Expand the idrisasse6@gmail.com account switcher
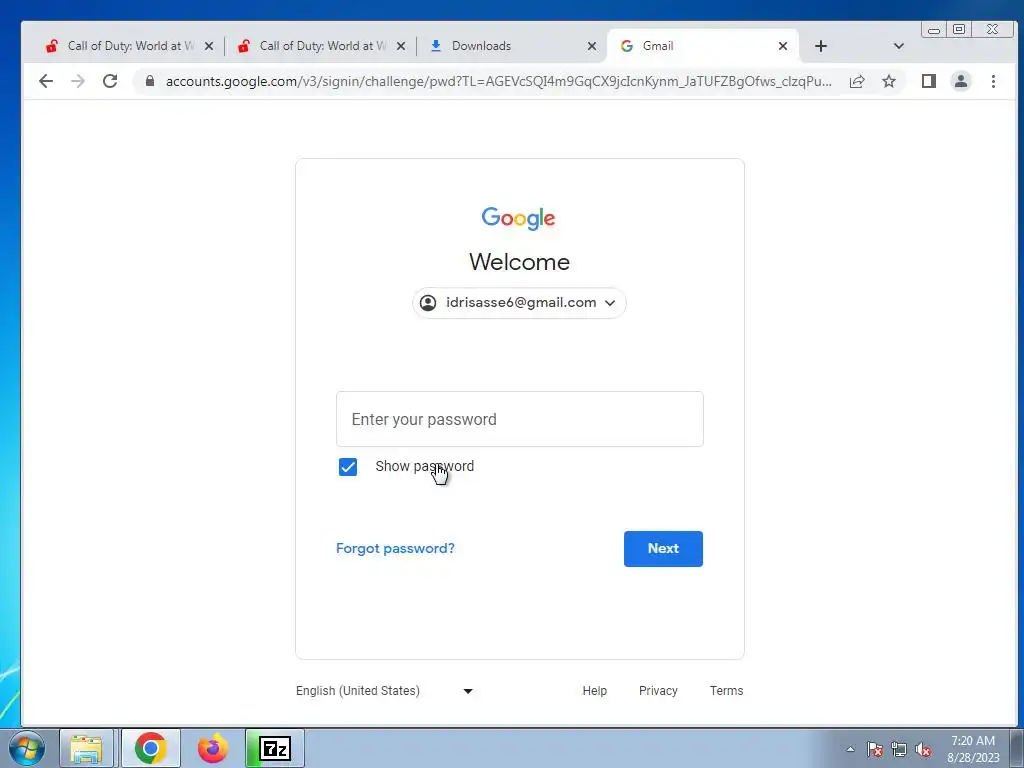The width and height of the screenshot is (1024, 768). [x=519, y=303]
